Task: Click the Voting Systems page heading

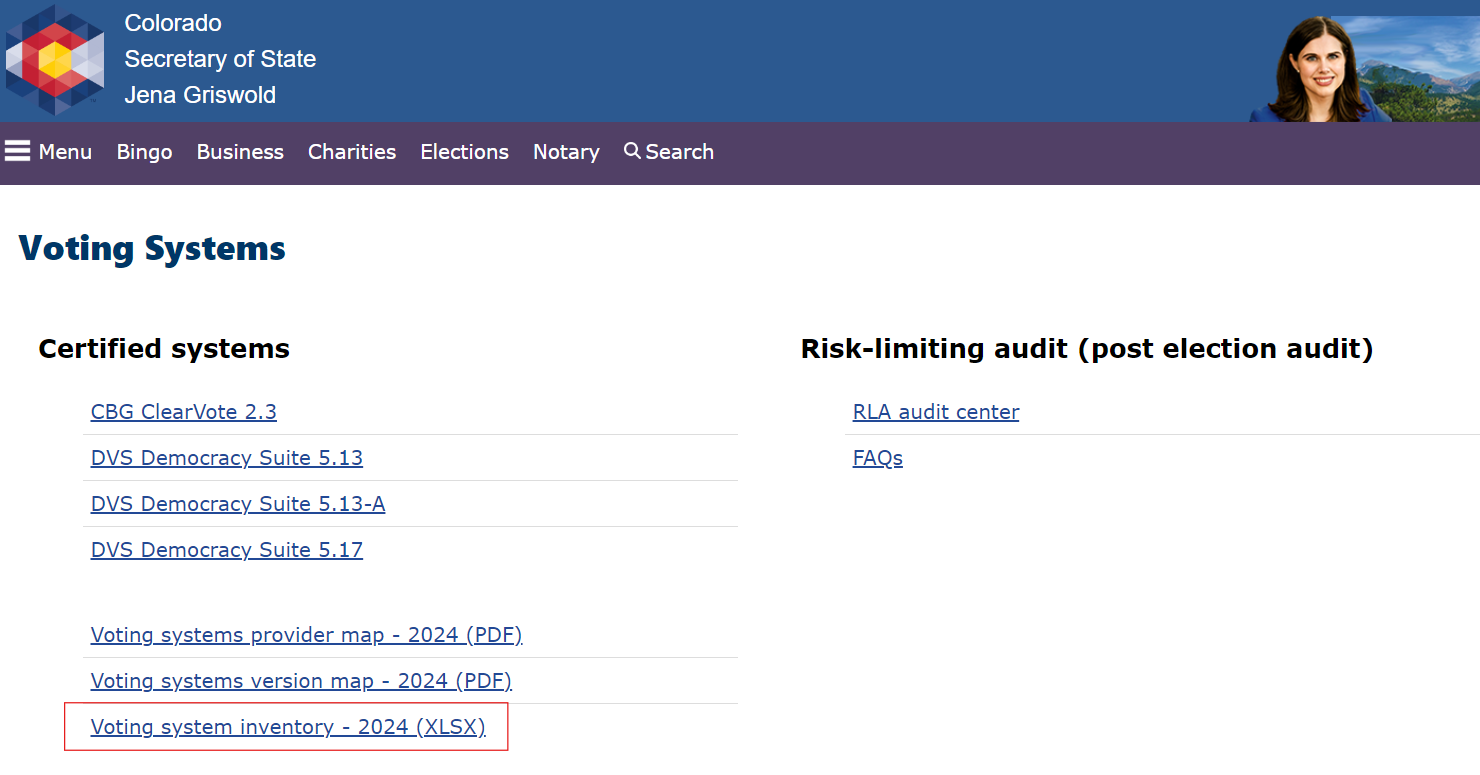Action: click(152, 248)
